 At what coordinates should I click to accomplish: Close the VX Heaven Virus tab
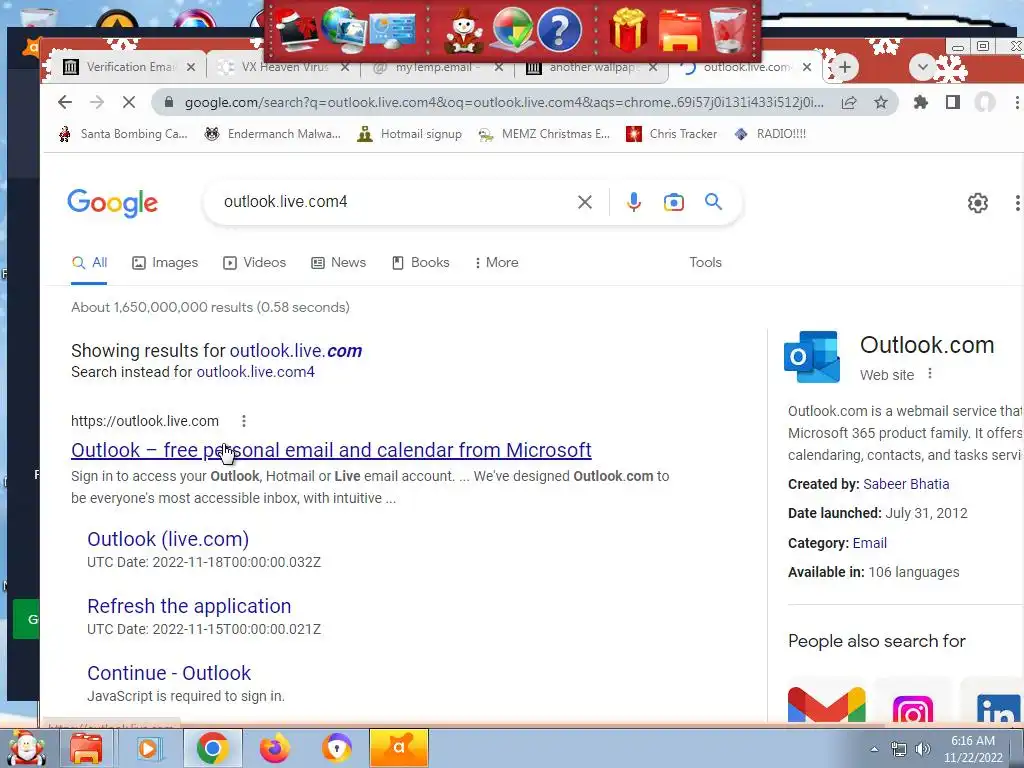(345, 67)
